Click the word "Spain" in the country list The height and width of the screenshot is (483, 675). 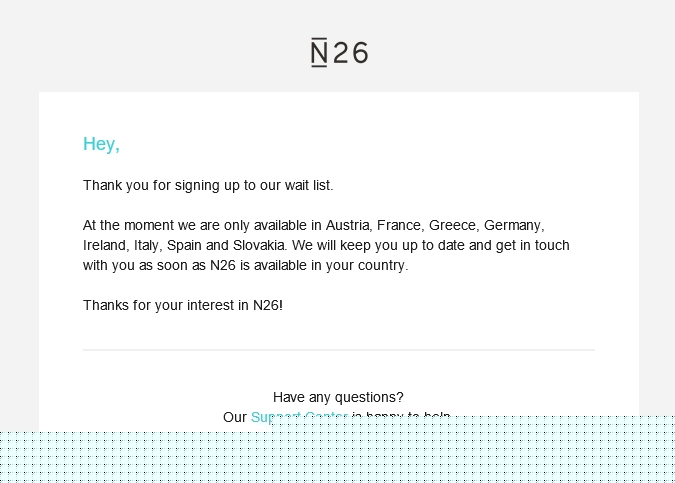point(184,245)
